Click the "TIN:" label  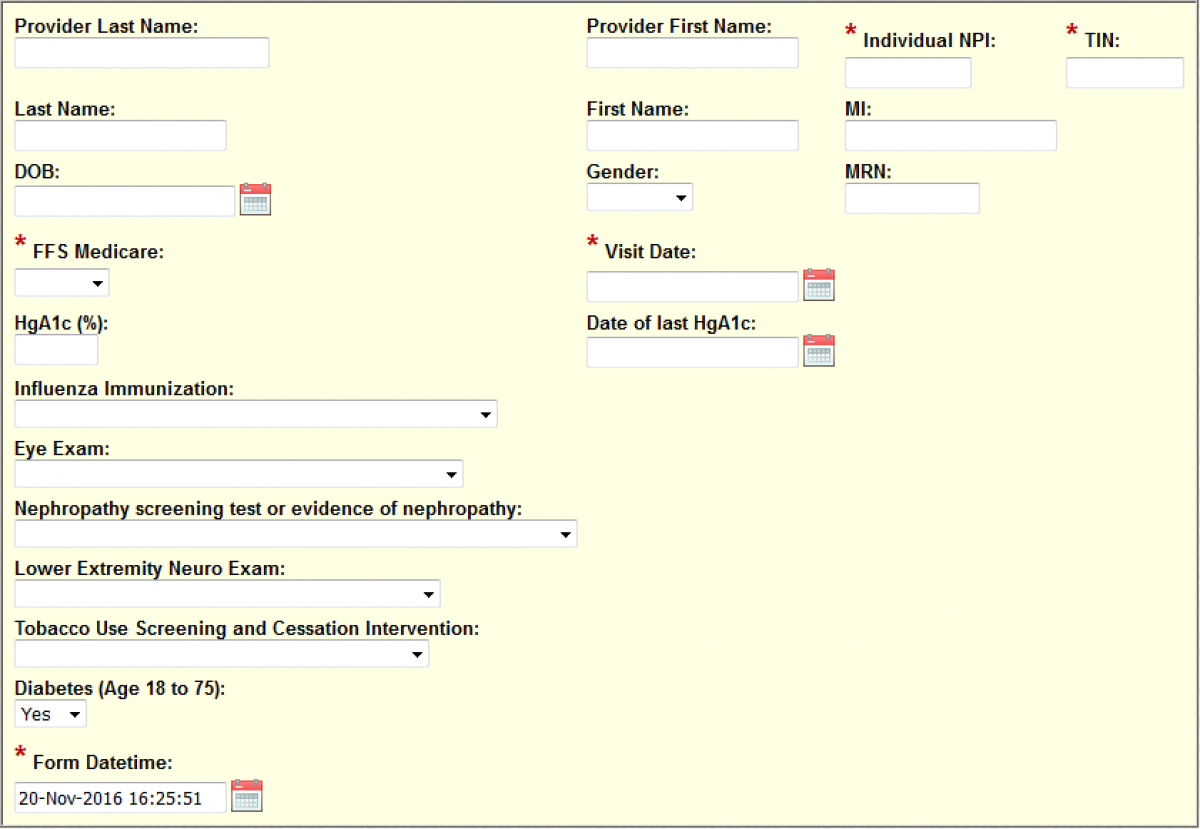click(x=1102, y=41)
